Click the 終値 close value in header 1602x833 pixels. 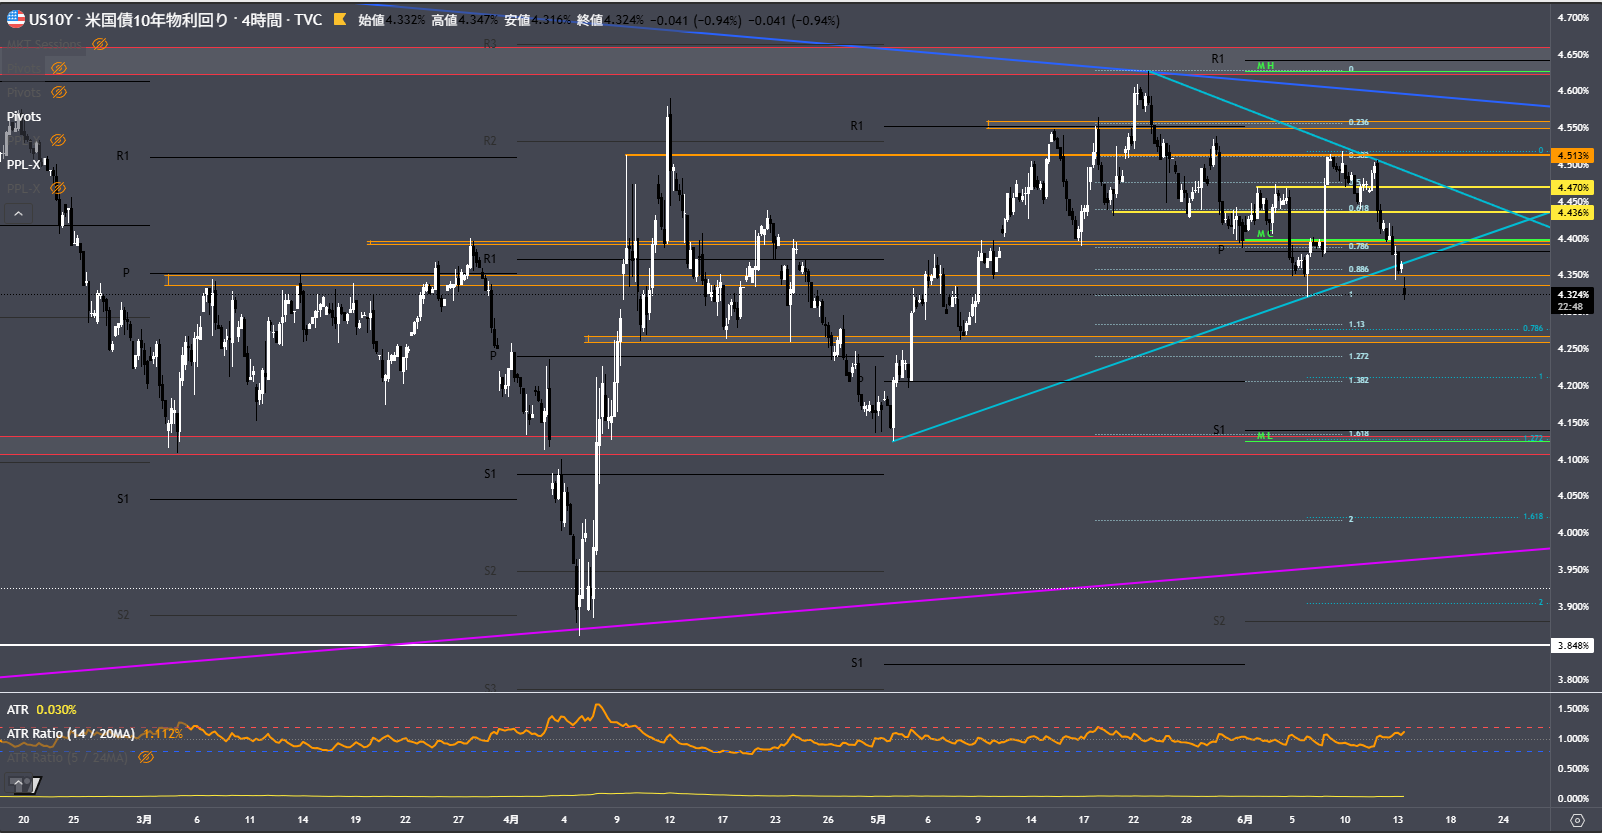[624, 20]
